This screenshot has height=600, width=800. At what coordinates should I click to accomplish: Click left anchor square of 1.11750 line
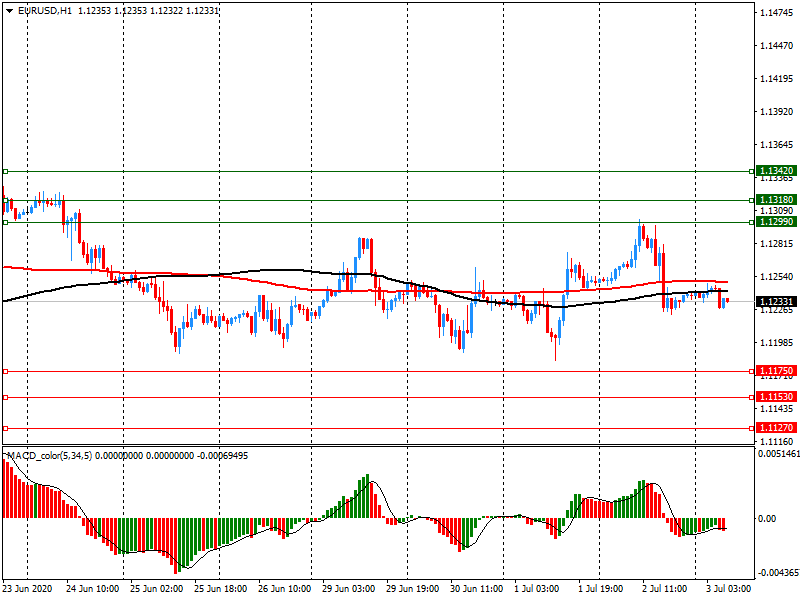[5, 371]
